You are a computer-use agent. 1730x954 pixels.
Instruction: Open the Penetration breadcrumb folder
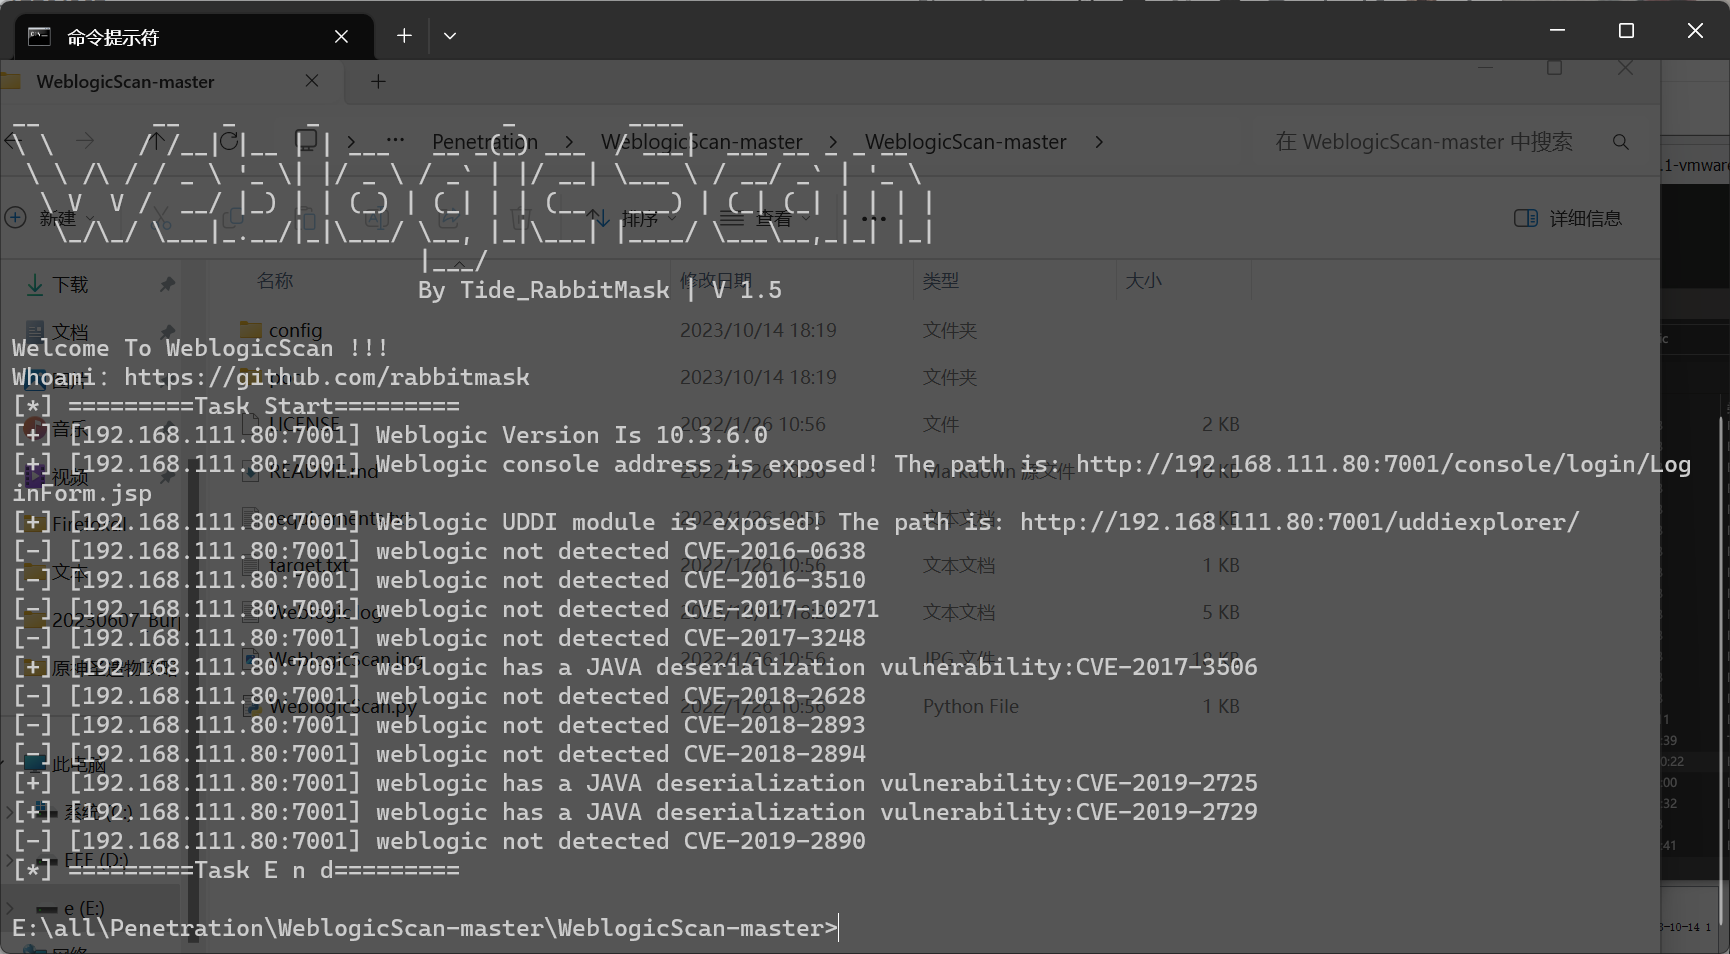(x=485, y=142)
